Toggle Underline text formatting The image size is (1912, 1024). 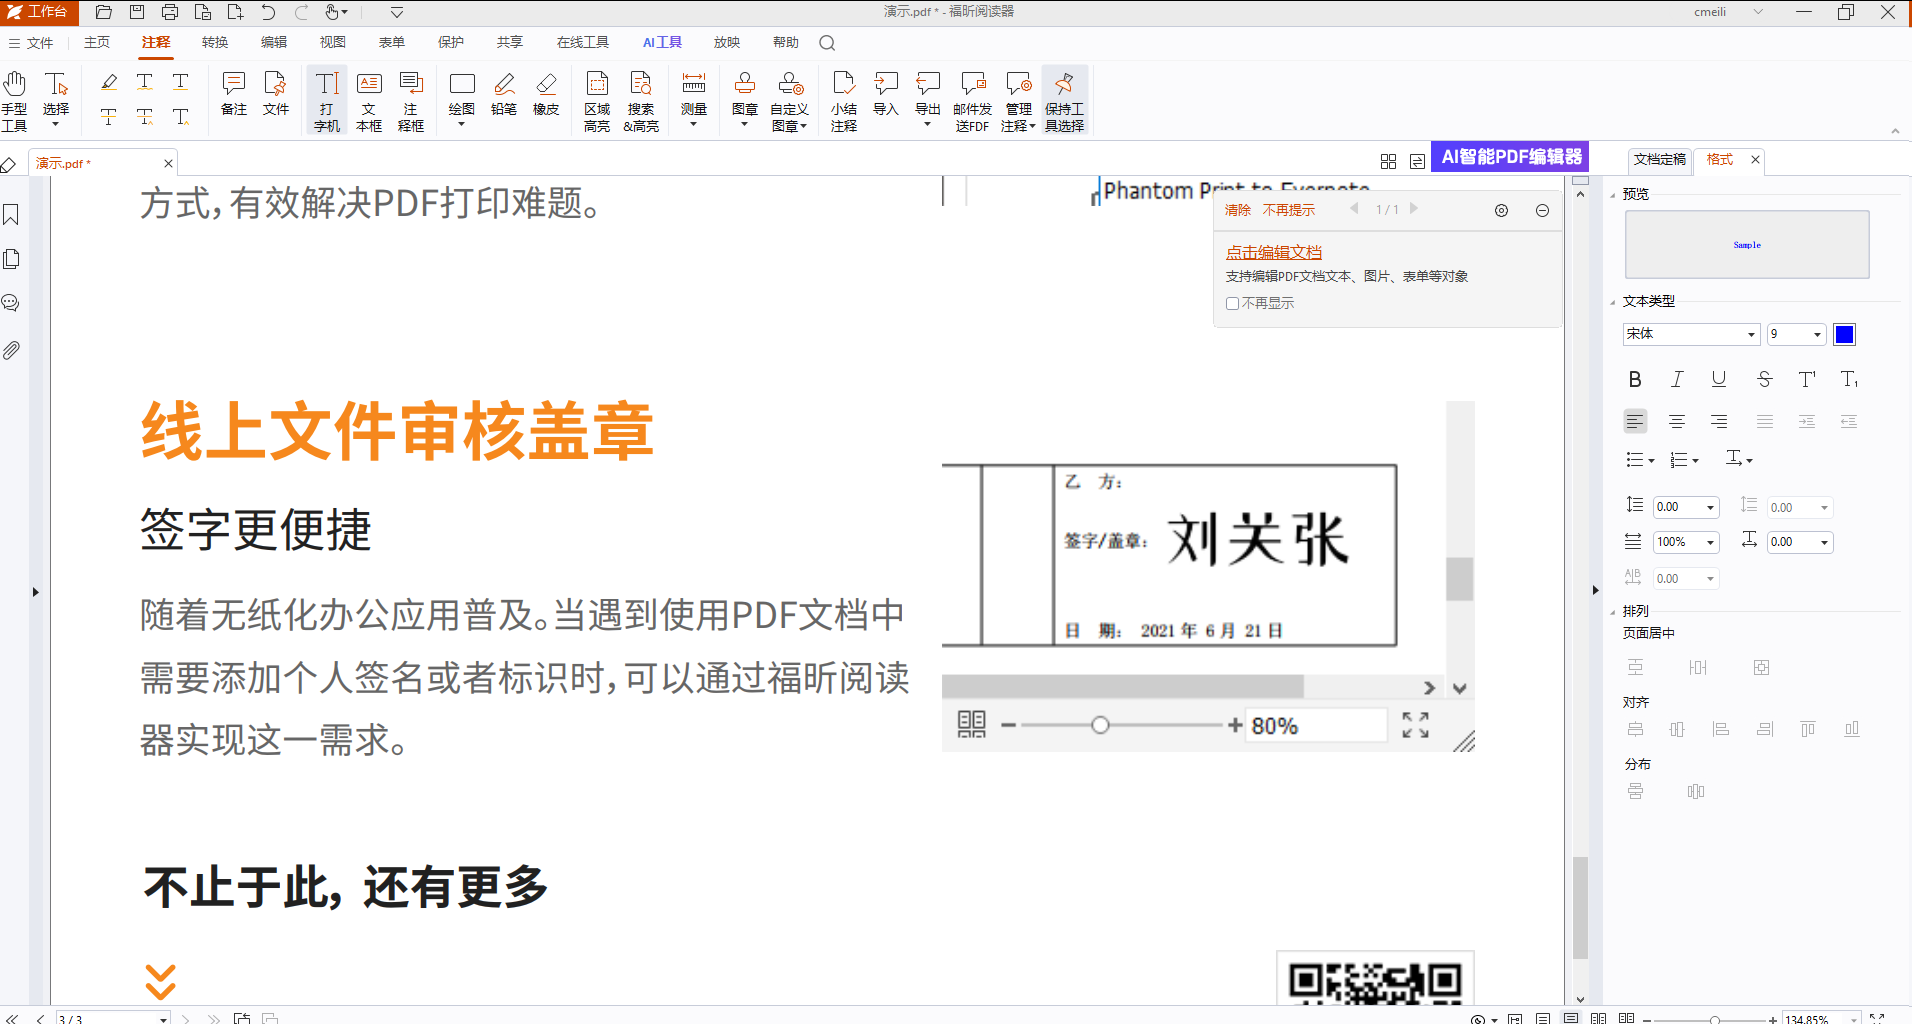1719,379
